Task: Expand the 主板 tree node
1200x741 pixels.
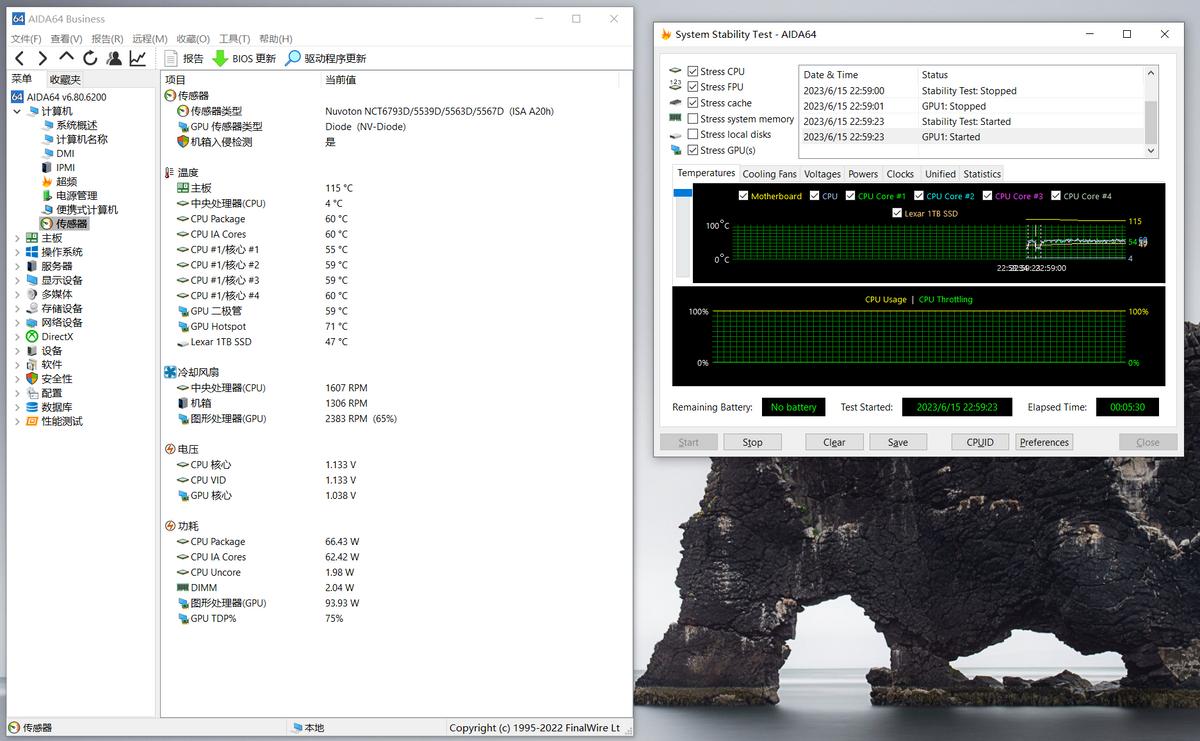Action: click(17, 238)
